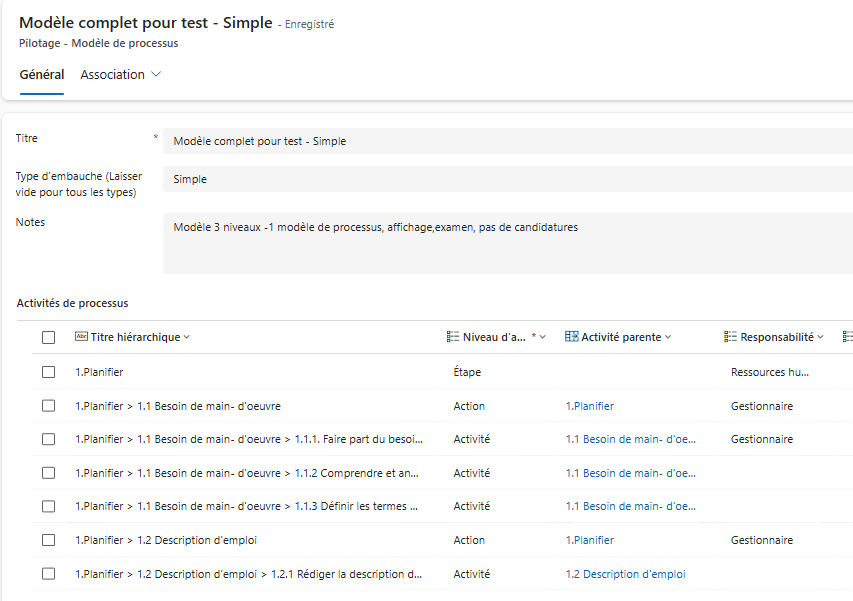Click the Activité parente column lookup icon

point(572,337)
